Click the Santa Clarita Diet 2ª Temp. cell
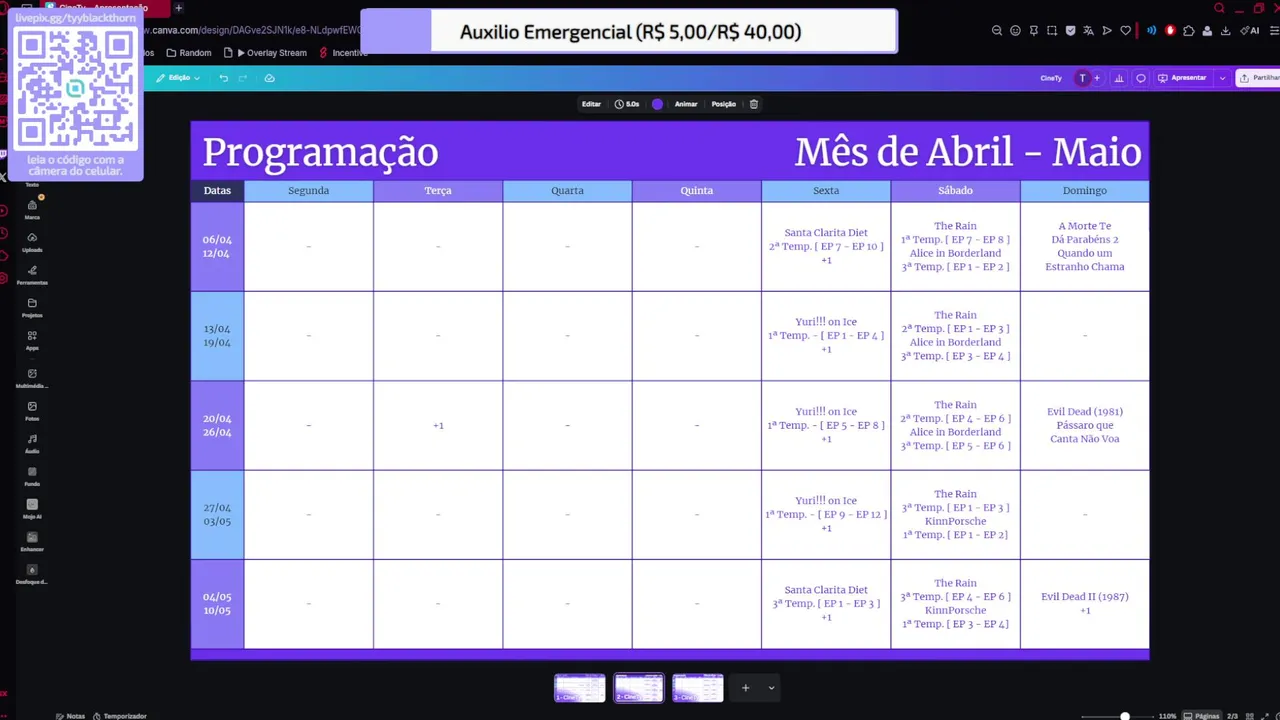This screenshot has height=720, width=1280. (x=826, y=246)
